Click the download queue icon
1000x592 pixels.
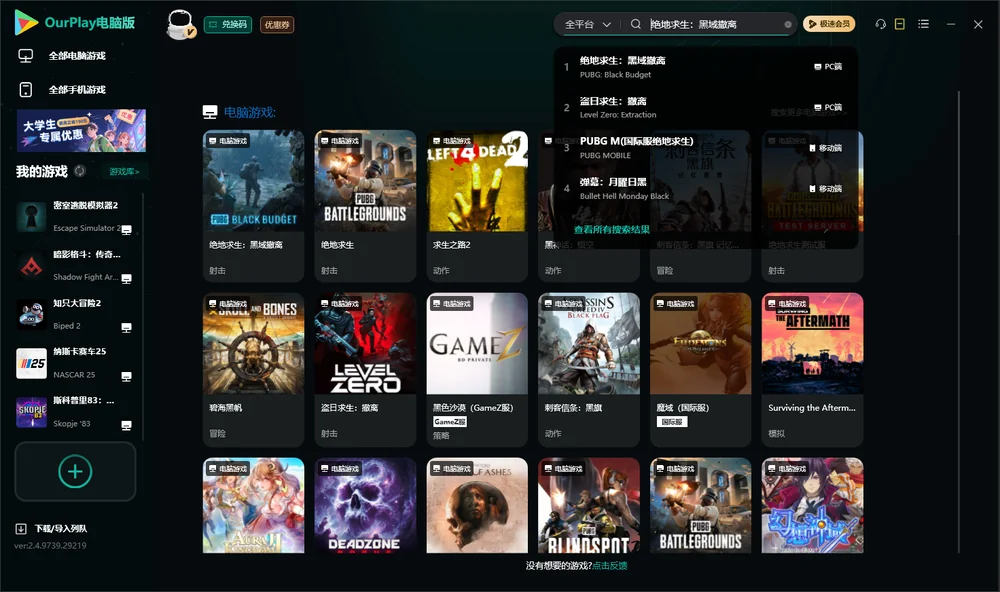coord(21,529)
